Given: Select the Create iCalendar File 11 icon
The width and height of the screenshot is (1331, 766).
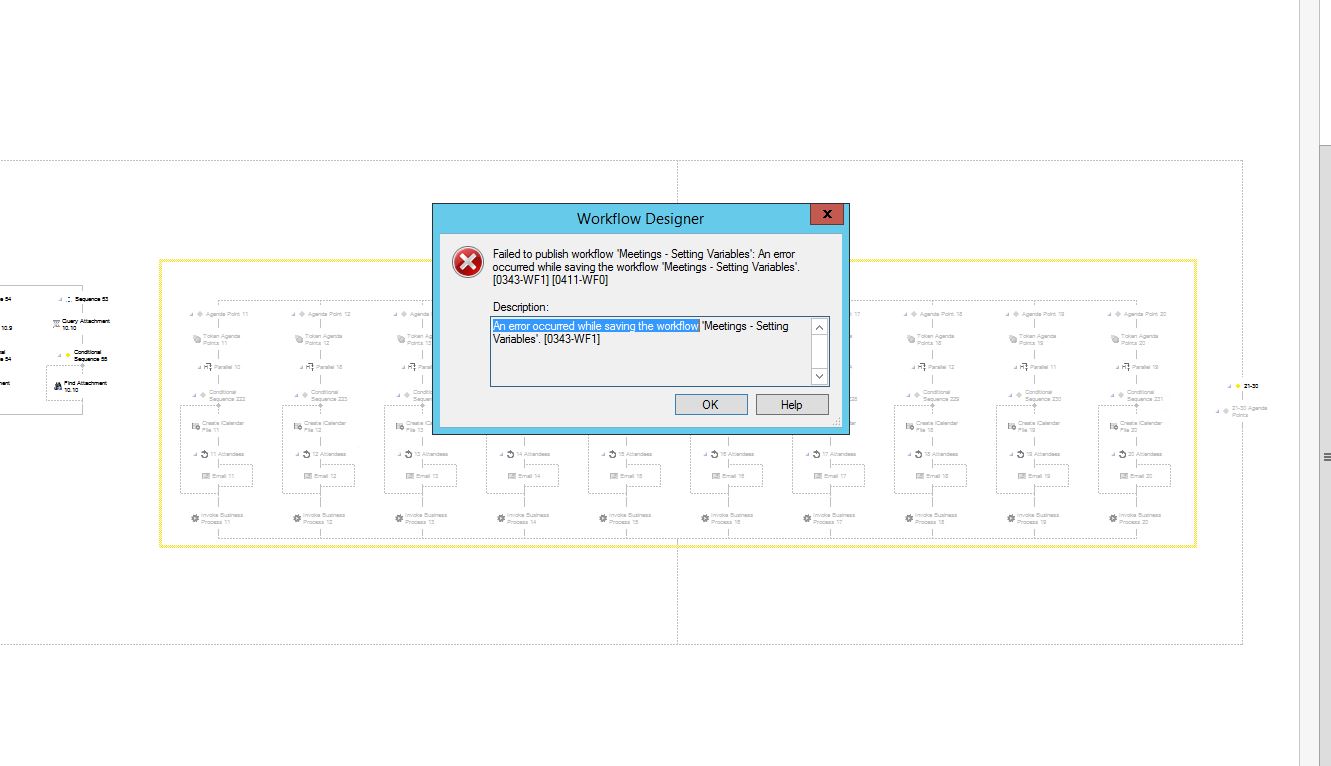Looking at the screenshot, I should [x=196, y=426].
